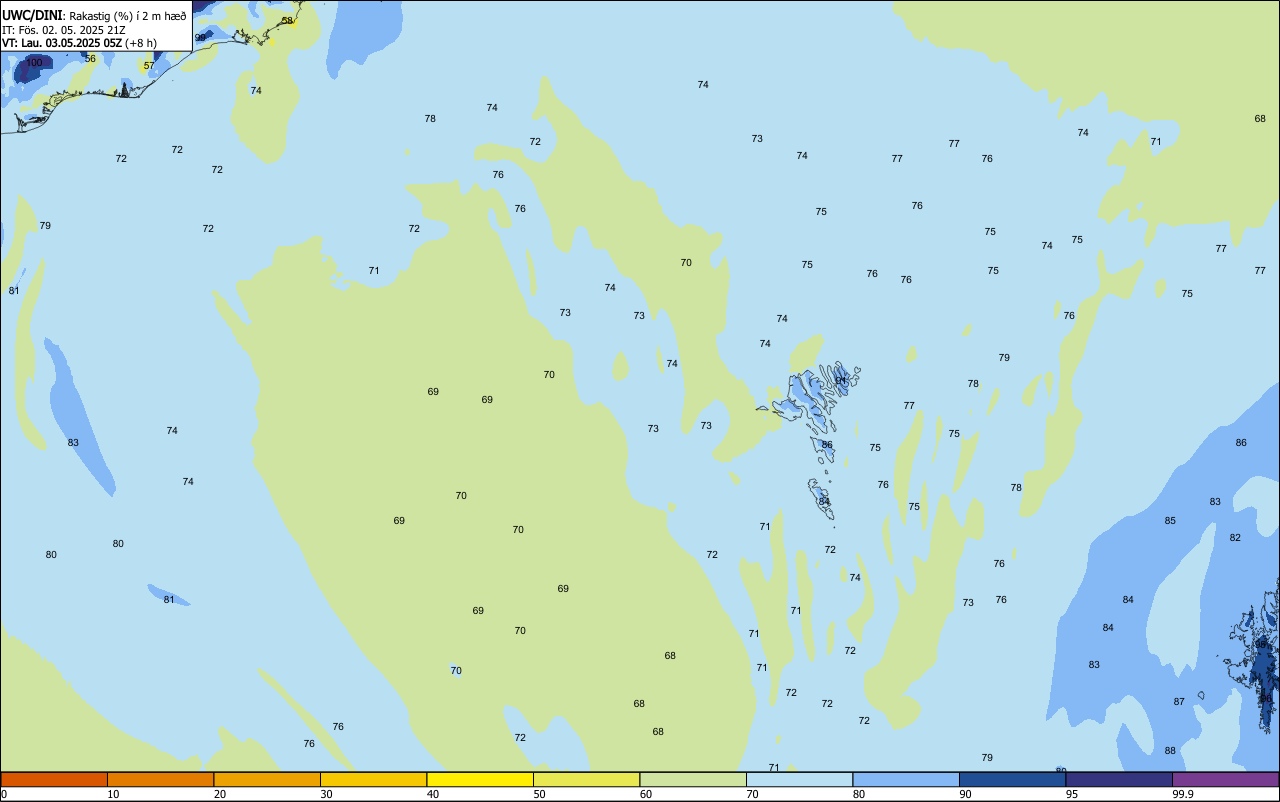Screen dimensions: 1280x802
Task: Click the '10' legend scale label
Action: click(x=113, y=794)
